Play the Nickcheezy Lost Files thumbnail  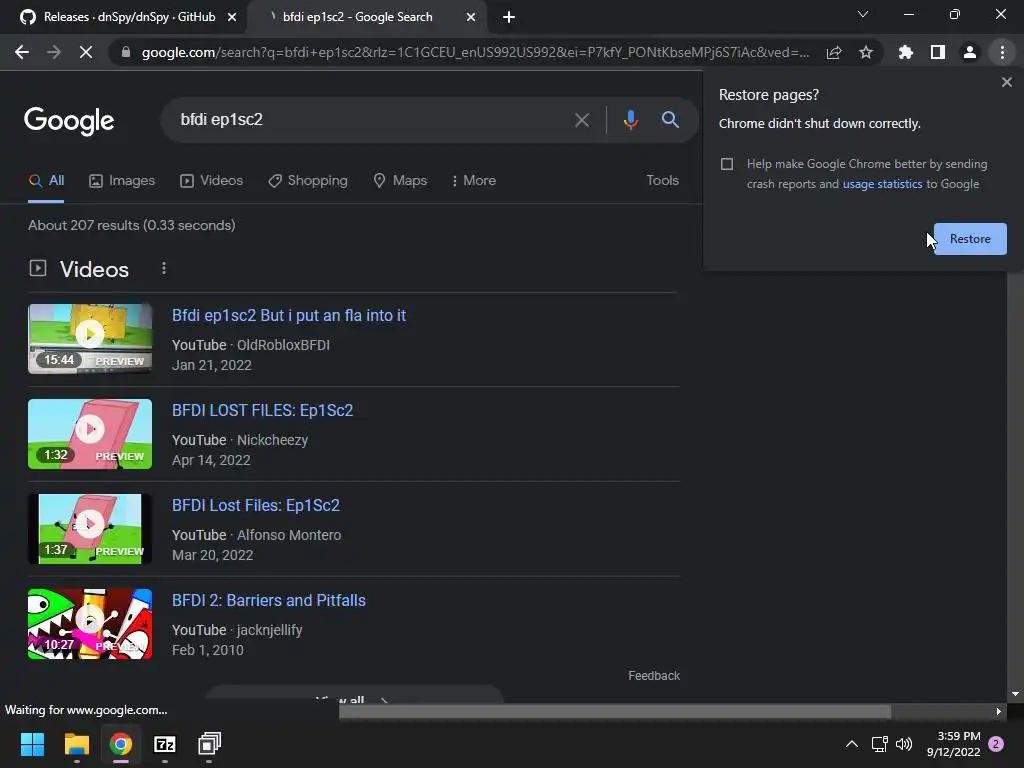point(90,434)
